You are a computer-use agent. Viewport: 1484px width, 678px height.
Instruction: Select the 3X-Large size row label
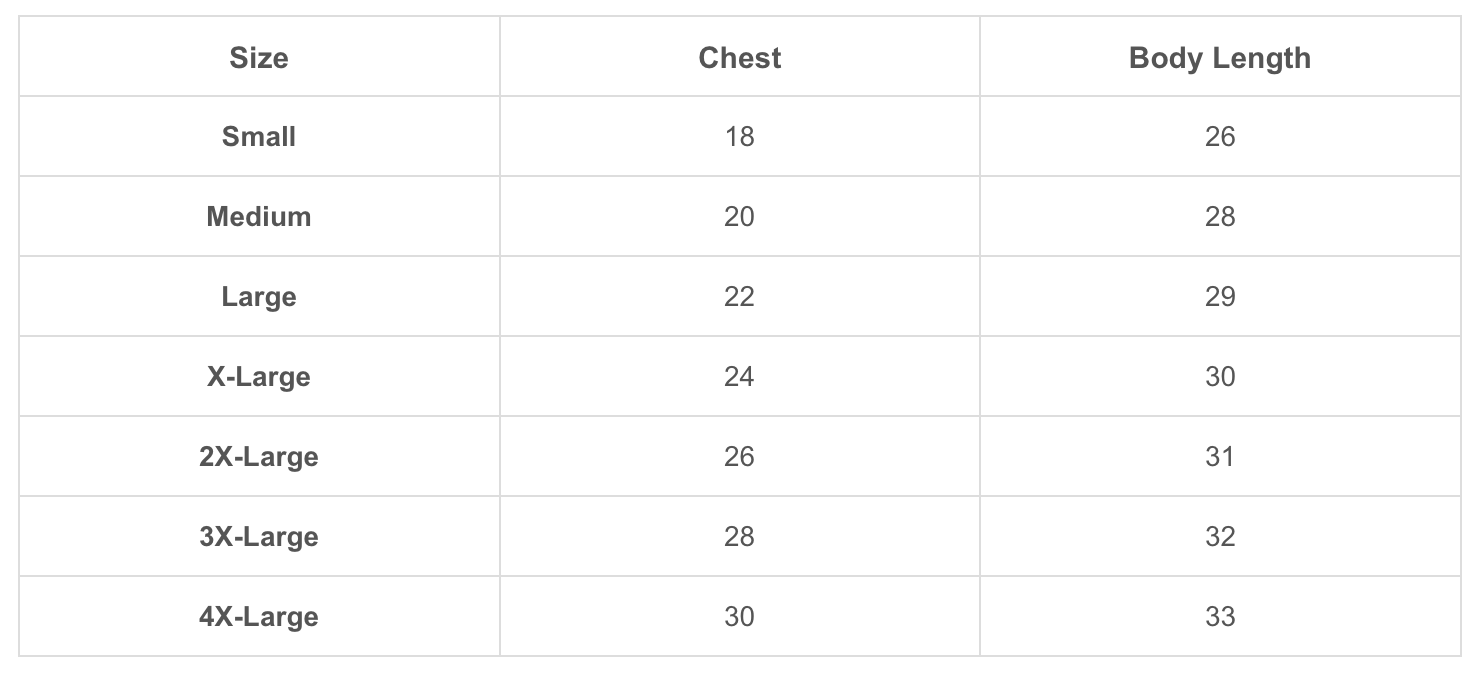259,537
